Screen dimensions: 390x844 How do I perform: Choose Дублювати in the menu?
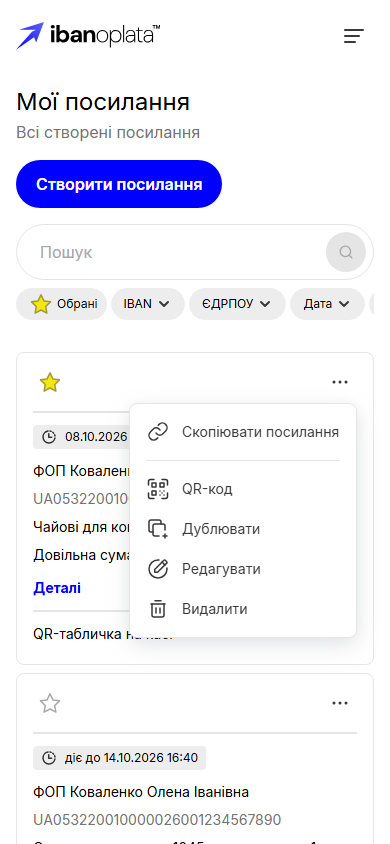click(243, 529)
